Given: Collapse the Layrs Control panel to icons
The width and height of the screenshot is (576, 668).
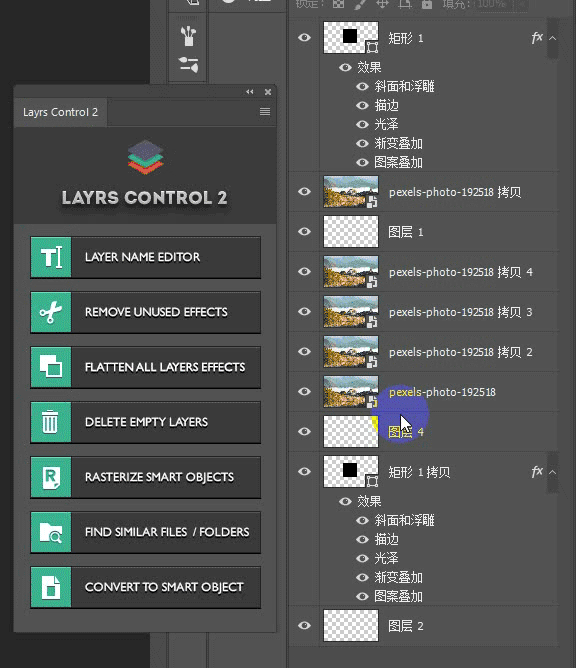Looking at the screenshot, I should 250,92.
